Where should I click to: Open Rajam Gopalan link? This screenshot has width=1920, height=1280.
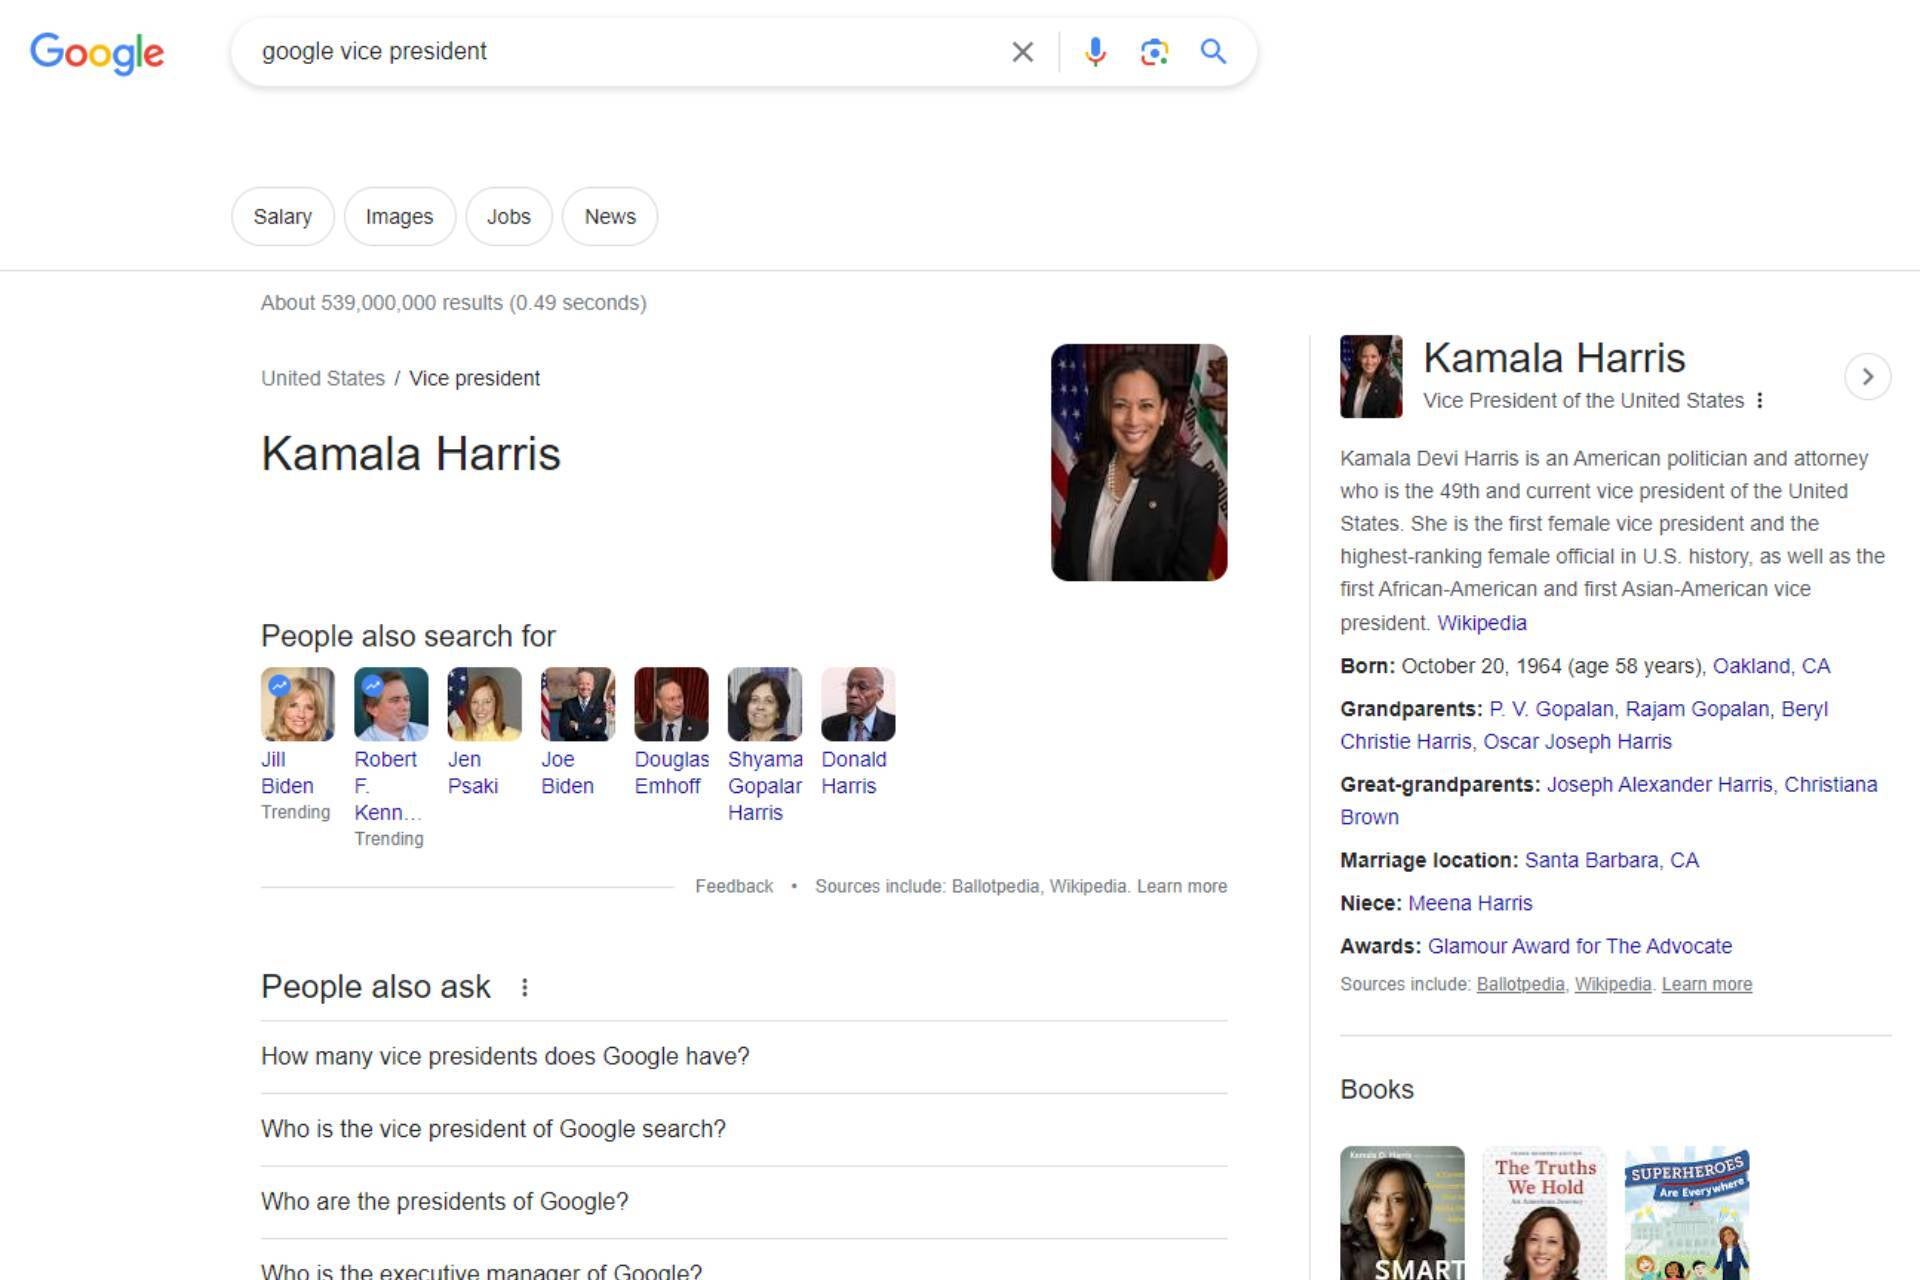(x=1697, y=709)
